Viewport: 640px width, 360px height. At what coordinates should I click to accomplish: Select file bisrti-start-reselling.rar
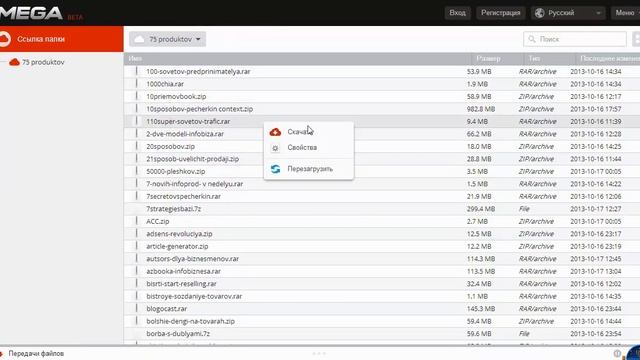181,284
